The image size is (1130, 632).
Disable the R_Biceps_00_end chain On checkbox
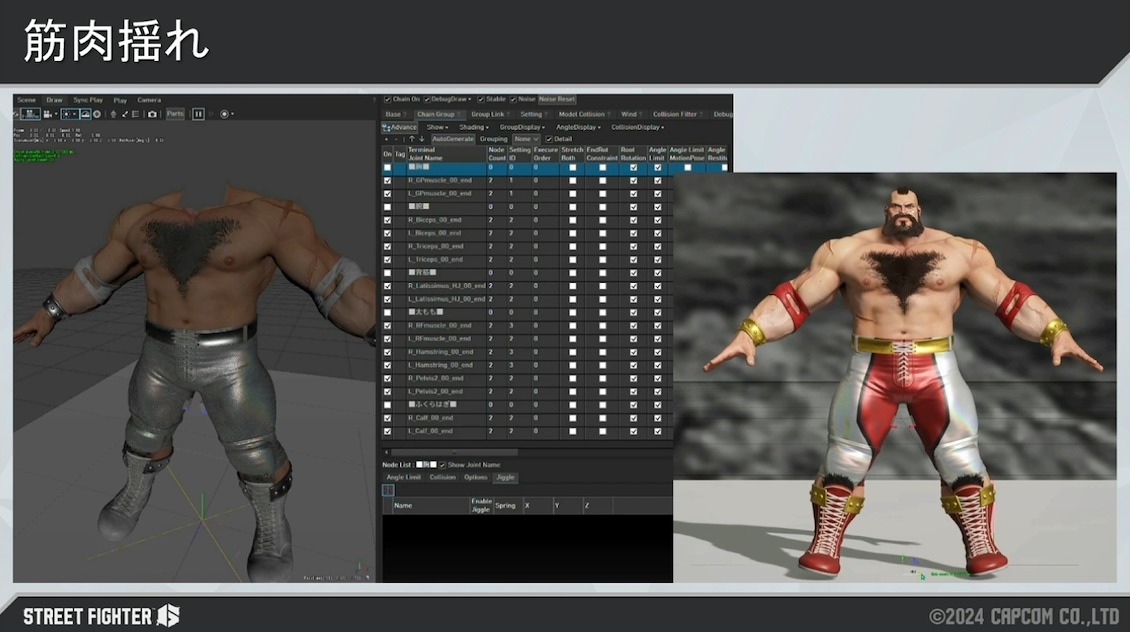388,221
